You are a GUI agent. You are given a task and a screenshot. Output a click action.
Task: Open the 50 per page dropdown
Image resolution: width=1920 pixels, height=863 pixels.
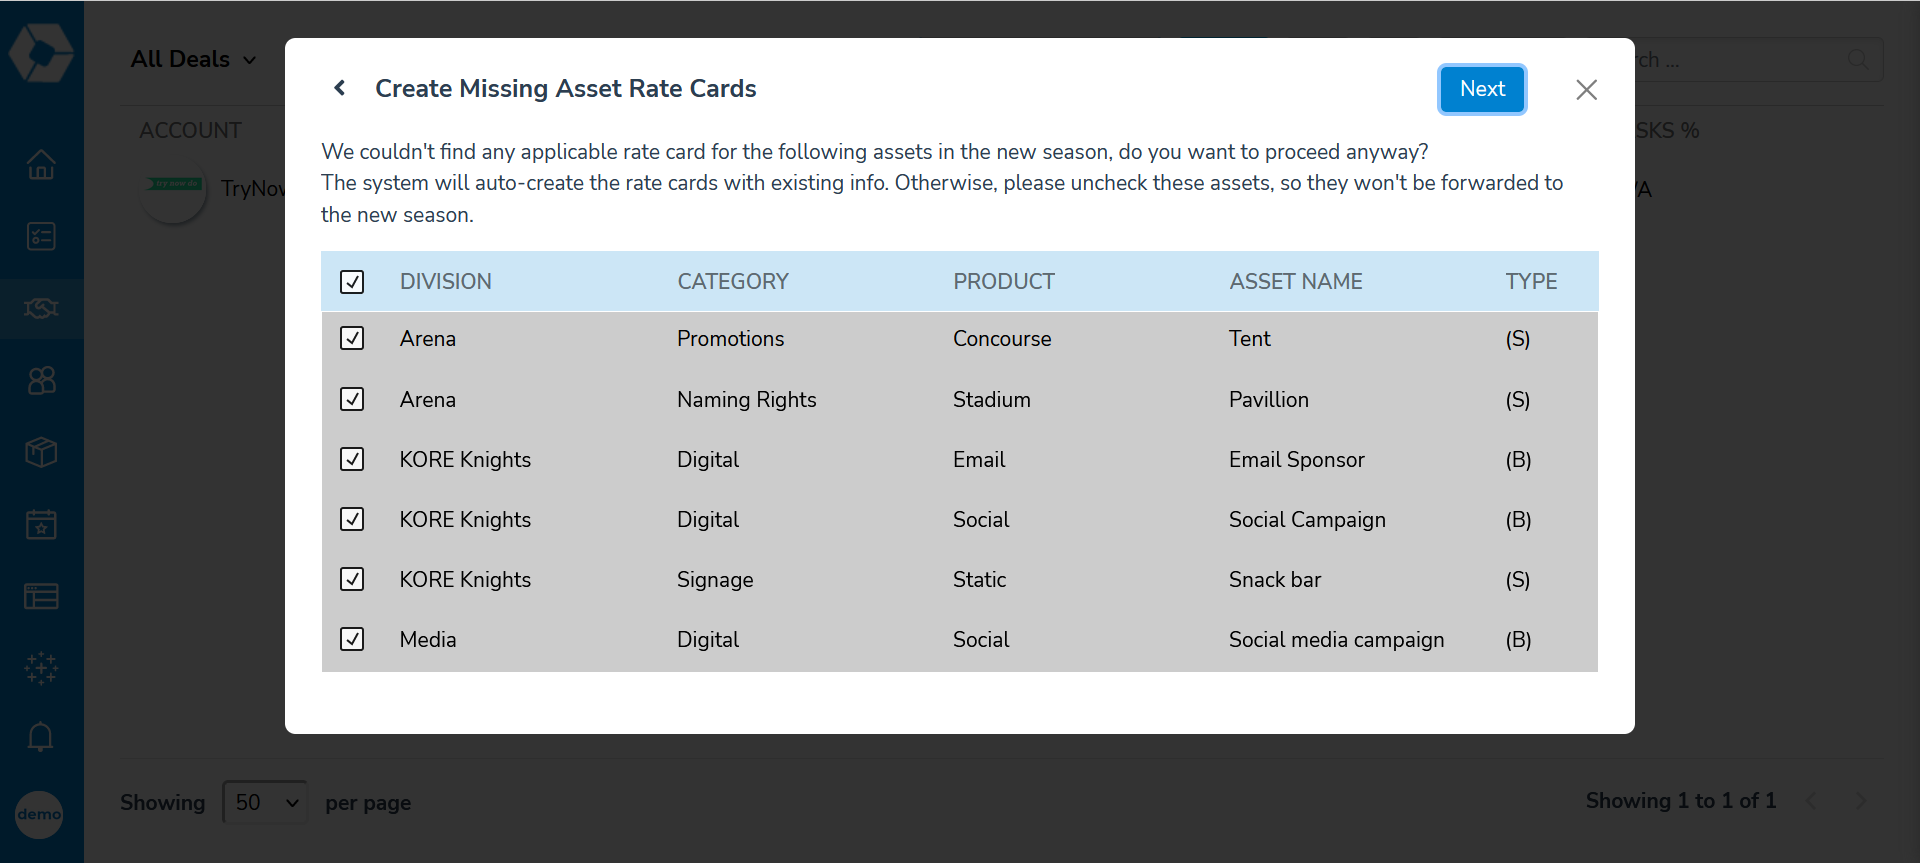pyautogui.click(x=265, y=802)
